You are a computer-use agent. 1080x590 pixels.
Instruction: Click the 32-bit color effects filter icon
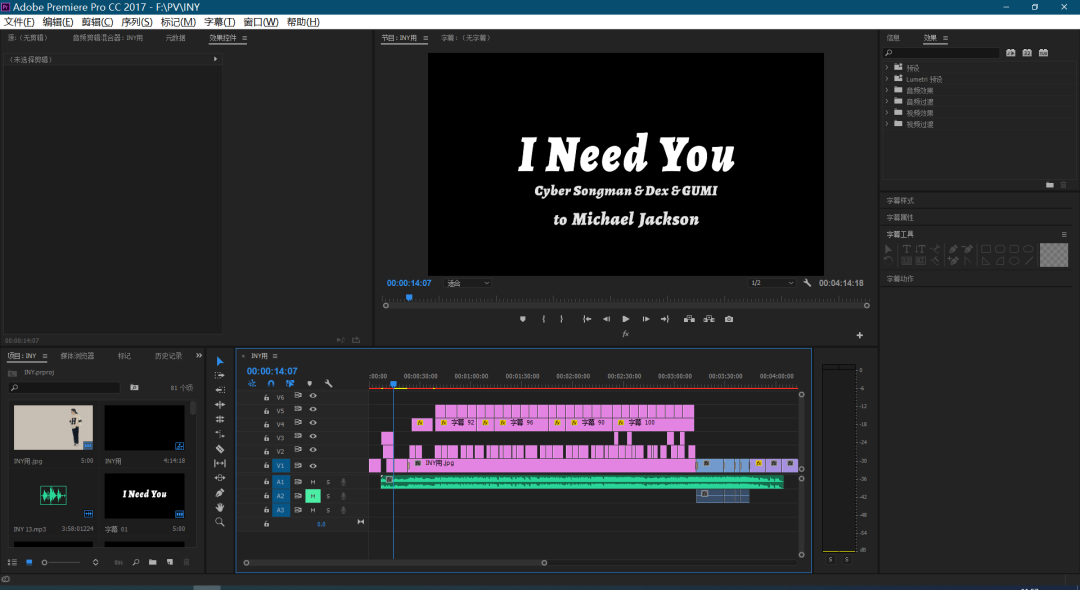(1027, 53)
